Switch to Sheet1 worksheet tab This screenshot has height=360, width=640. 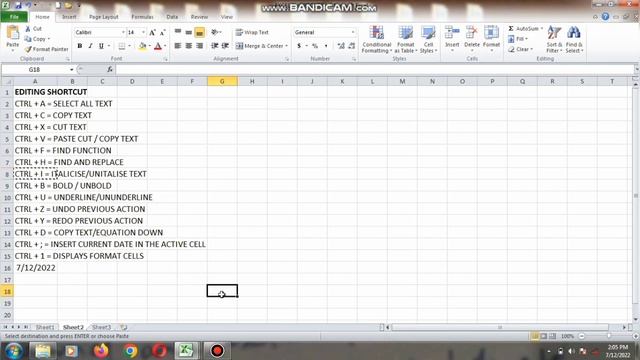click(x=45, y=327)
